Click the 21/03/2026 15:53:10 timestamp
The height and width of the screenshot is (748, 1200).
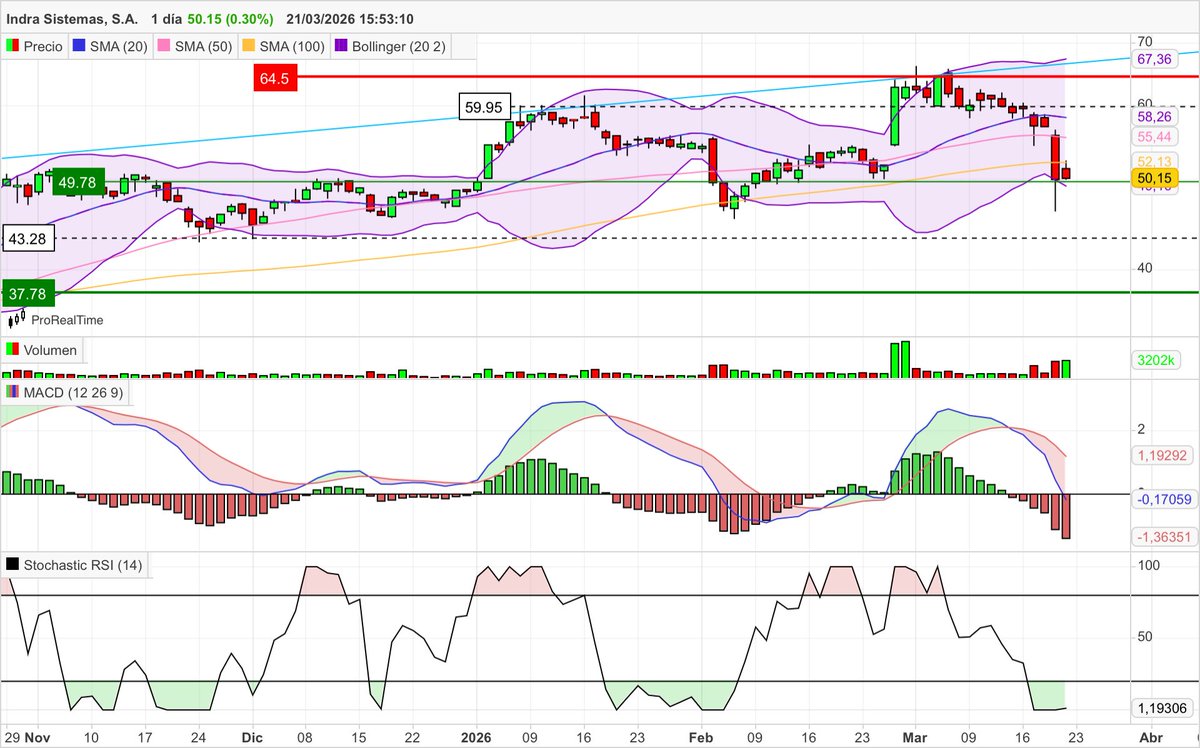[x=350, y=19]
